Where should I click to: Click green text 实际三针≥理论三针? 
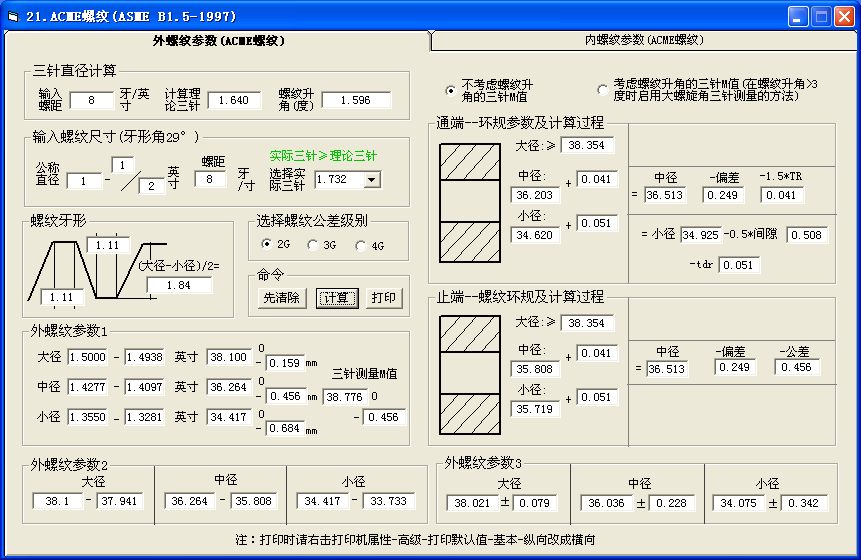coord(323,156)
